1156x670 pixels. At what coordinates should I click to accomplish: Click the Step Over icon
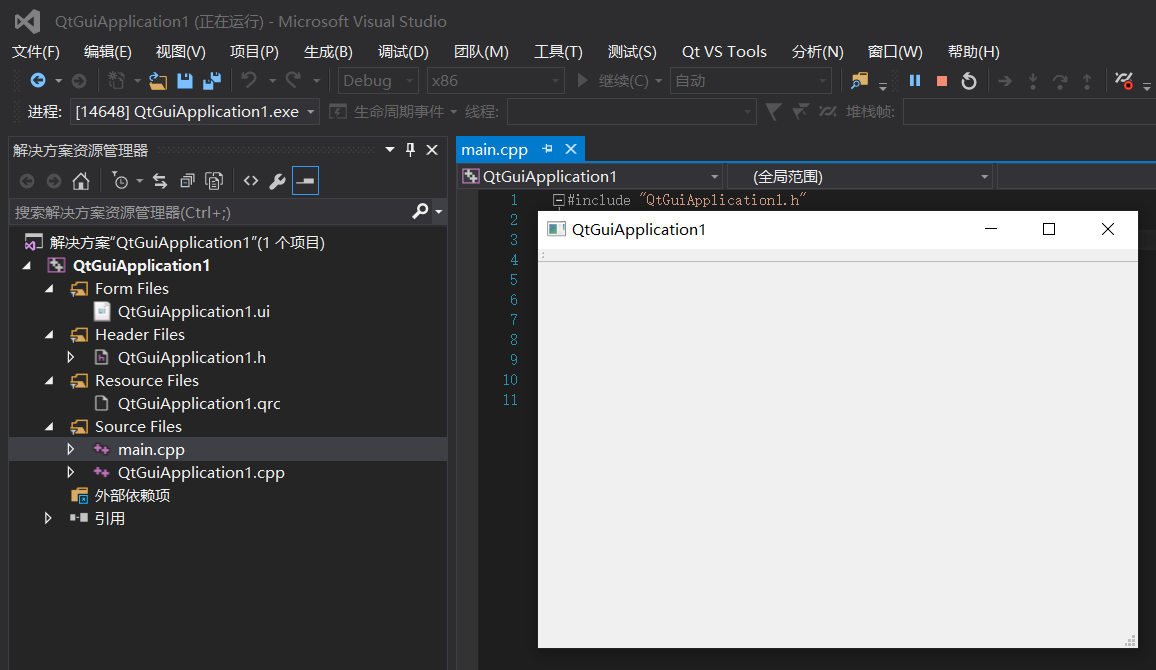pyautogui.click(x=1060, y=80)
